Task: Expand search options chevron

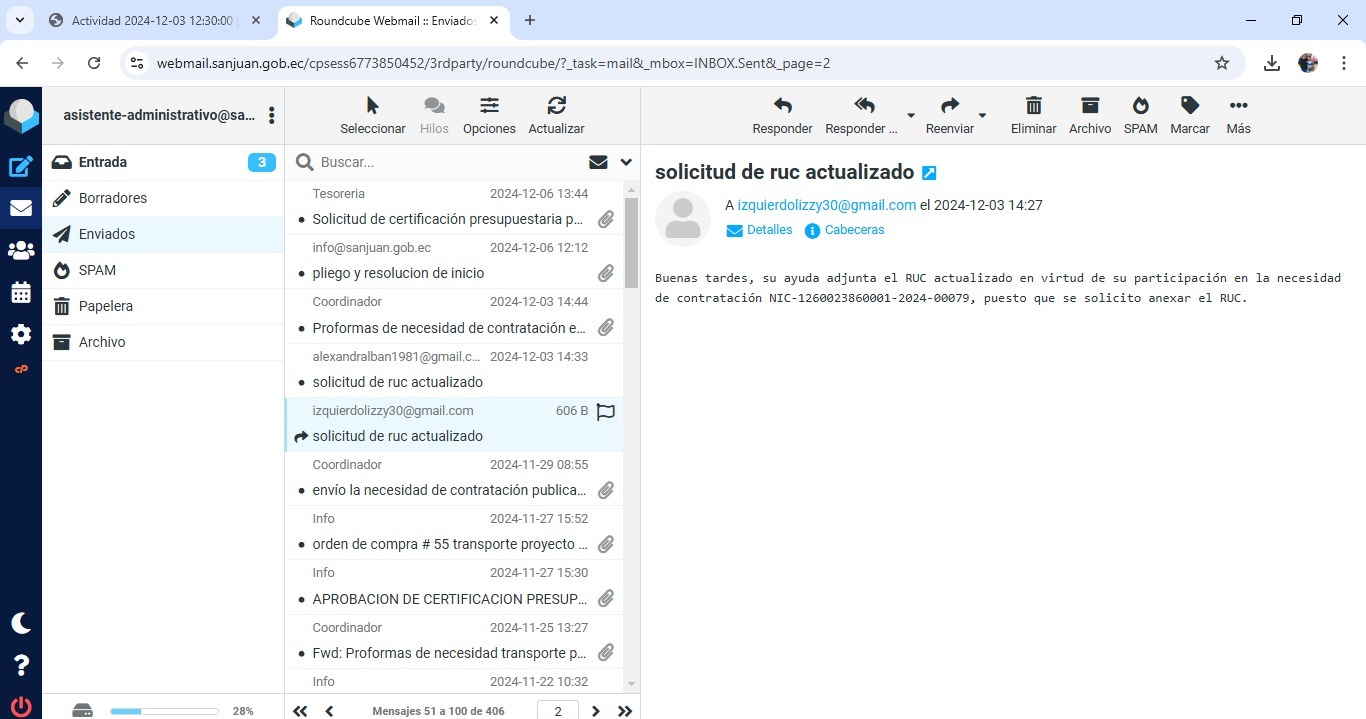Action: click(x=626, y=162)
